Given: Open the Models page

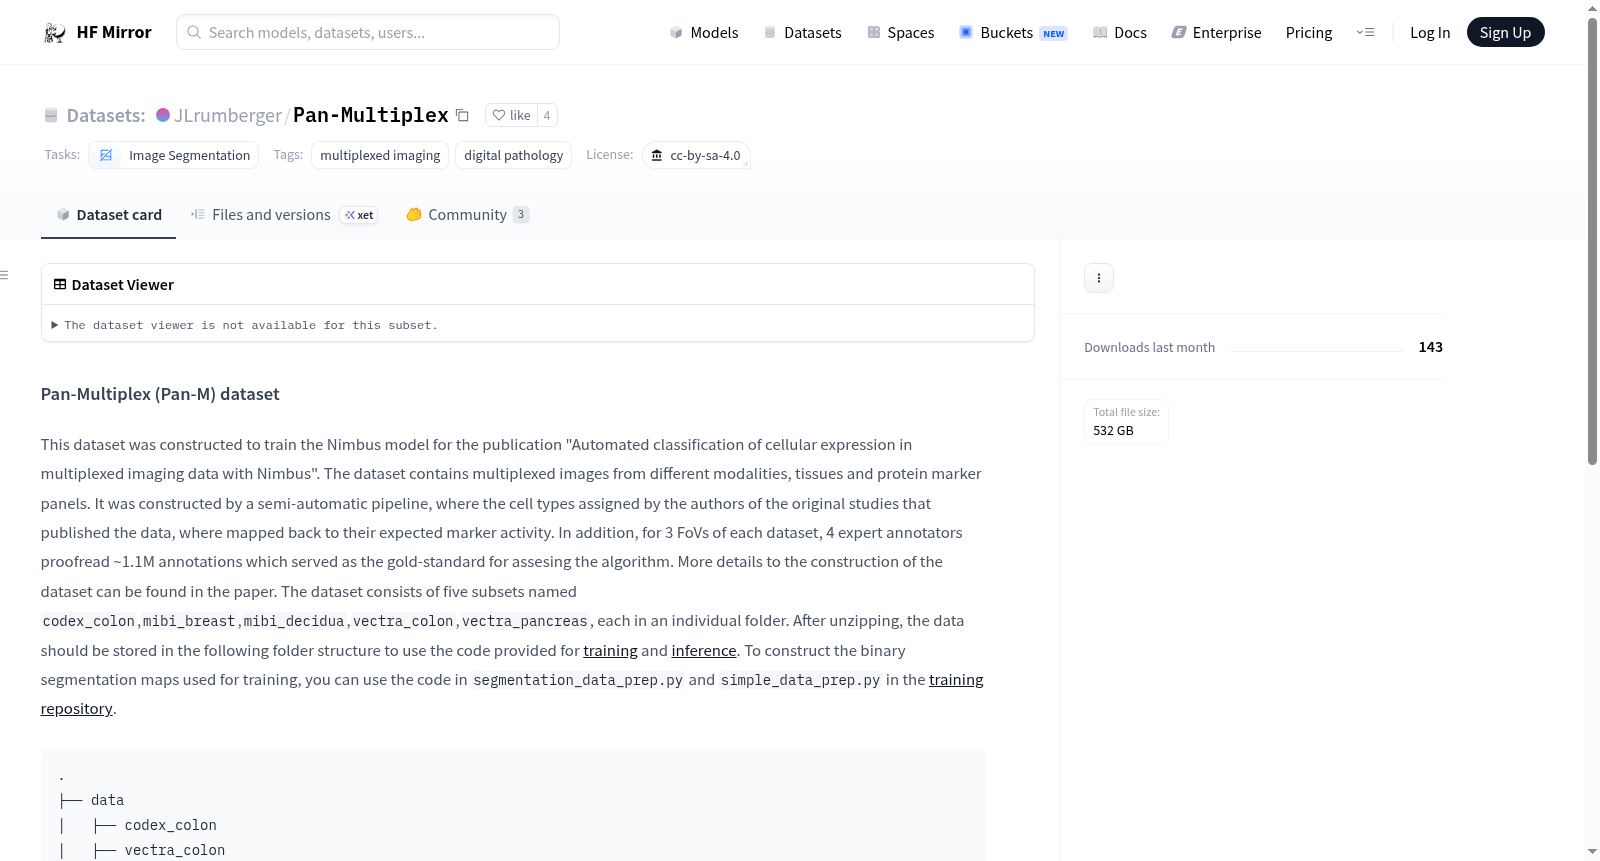Looking at the screenshot, I should 704,33.
